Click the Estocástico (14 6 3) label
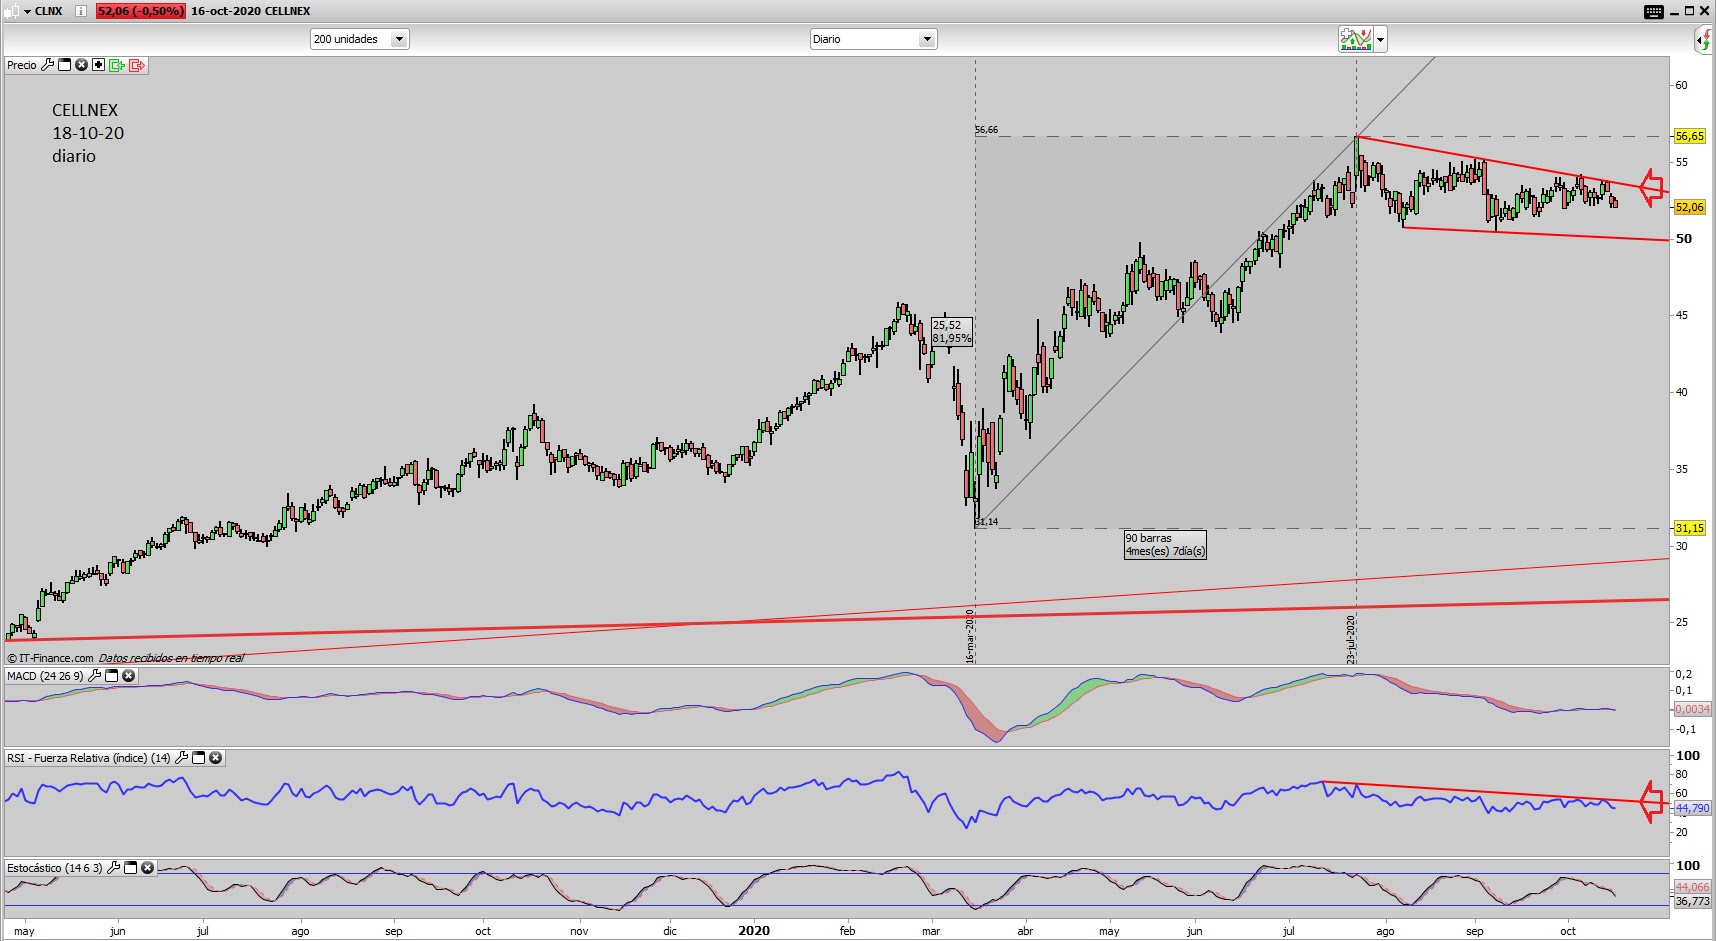Image resolution: width=1716 pixels, height=941 pixels. [x=55, y=868]
